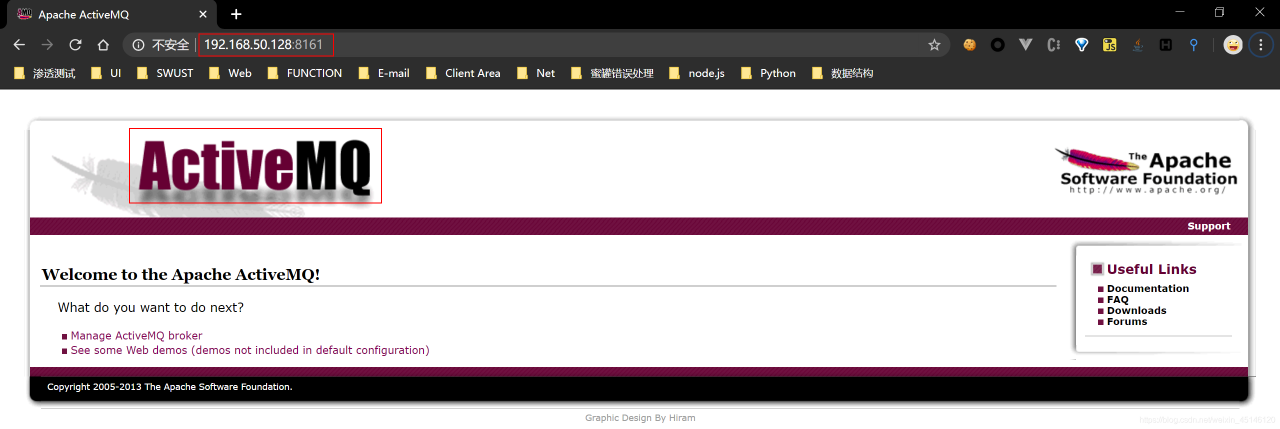Open the Net bookmark folder
The image size is (1280, 429).
[535, 73]
